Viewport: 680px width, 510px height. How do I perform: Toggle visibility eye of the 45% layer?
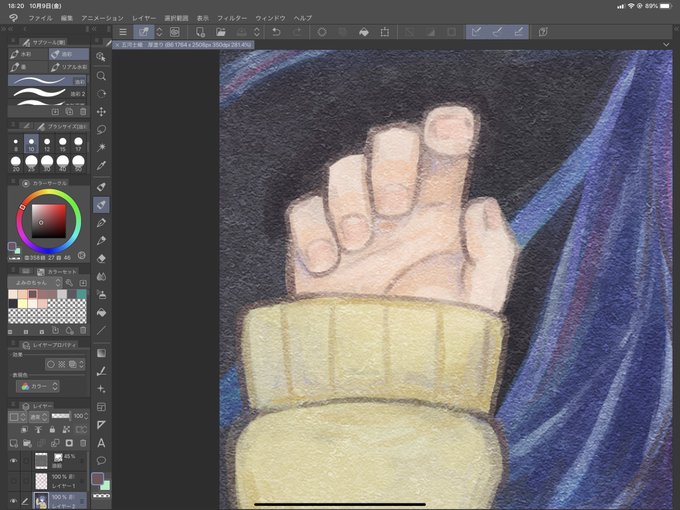(13, 461)
